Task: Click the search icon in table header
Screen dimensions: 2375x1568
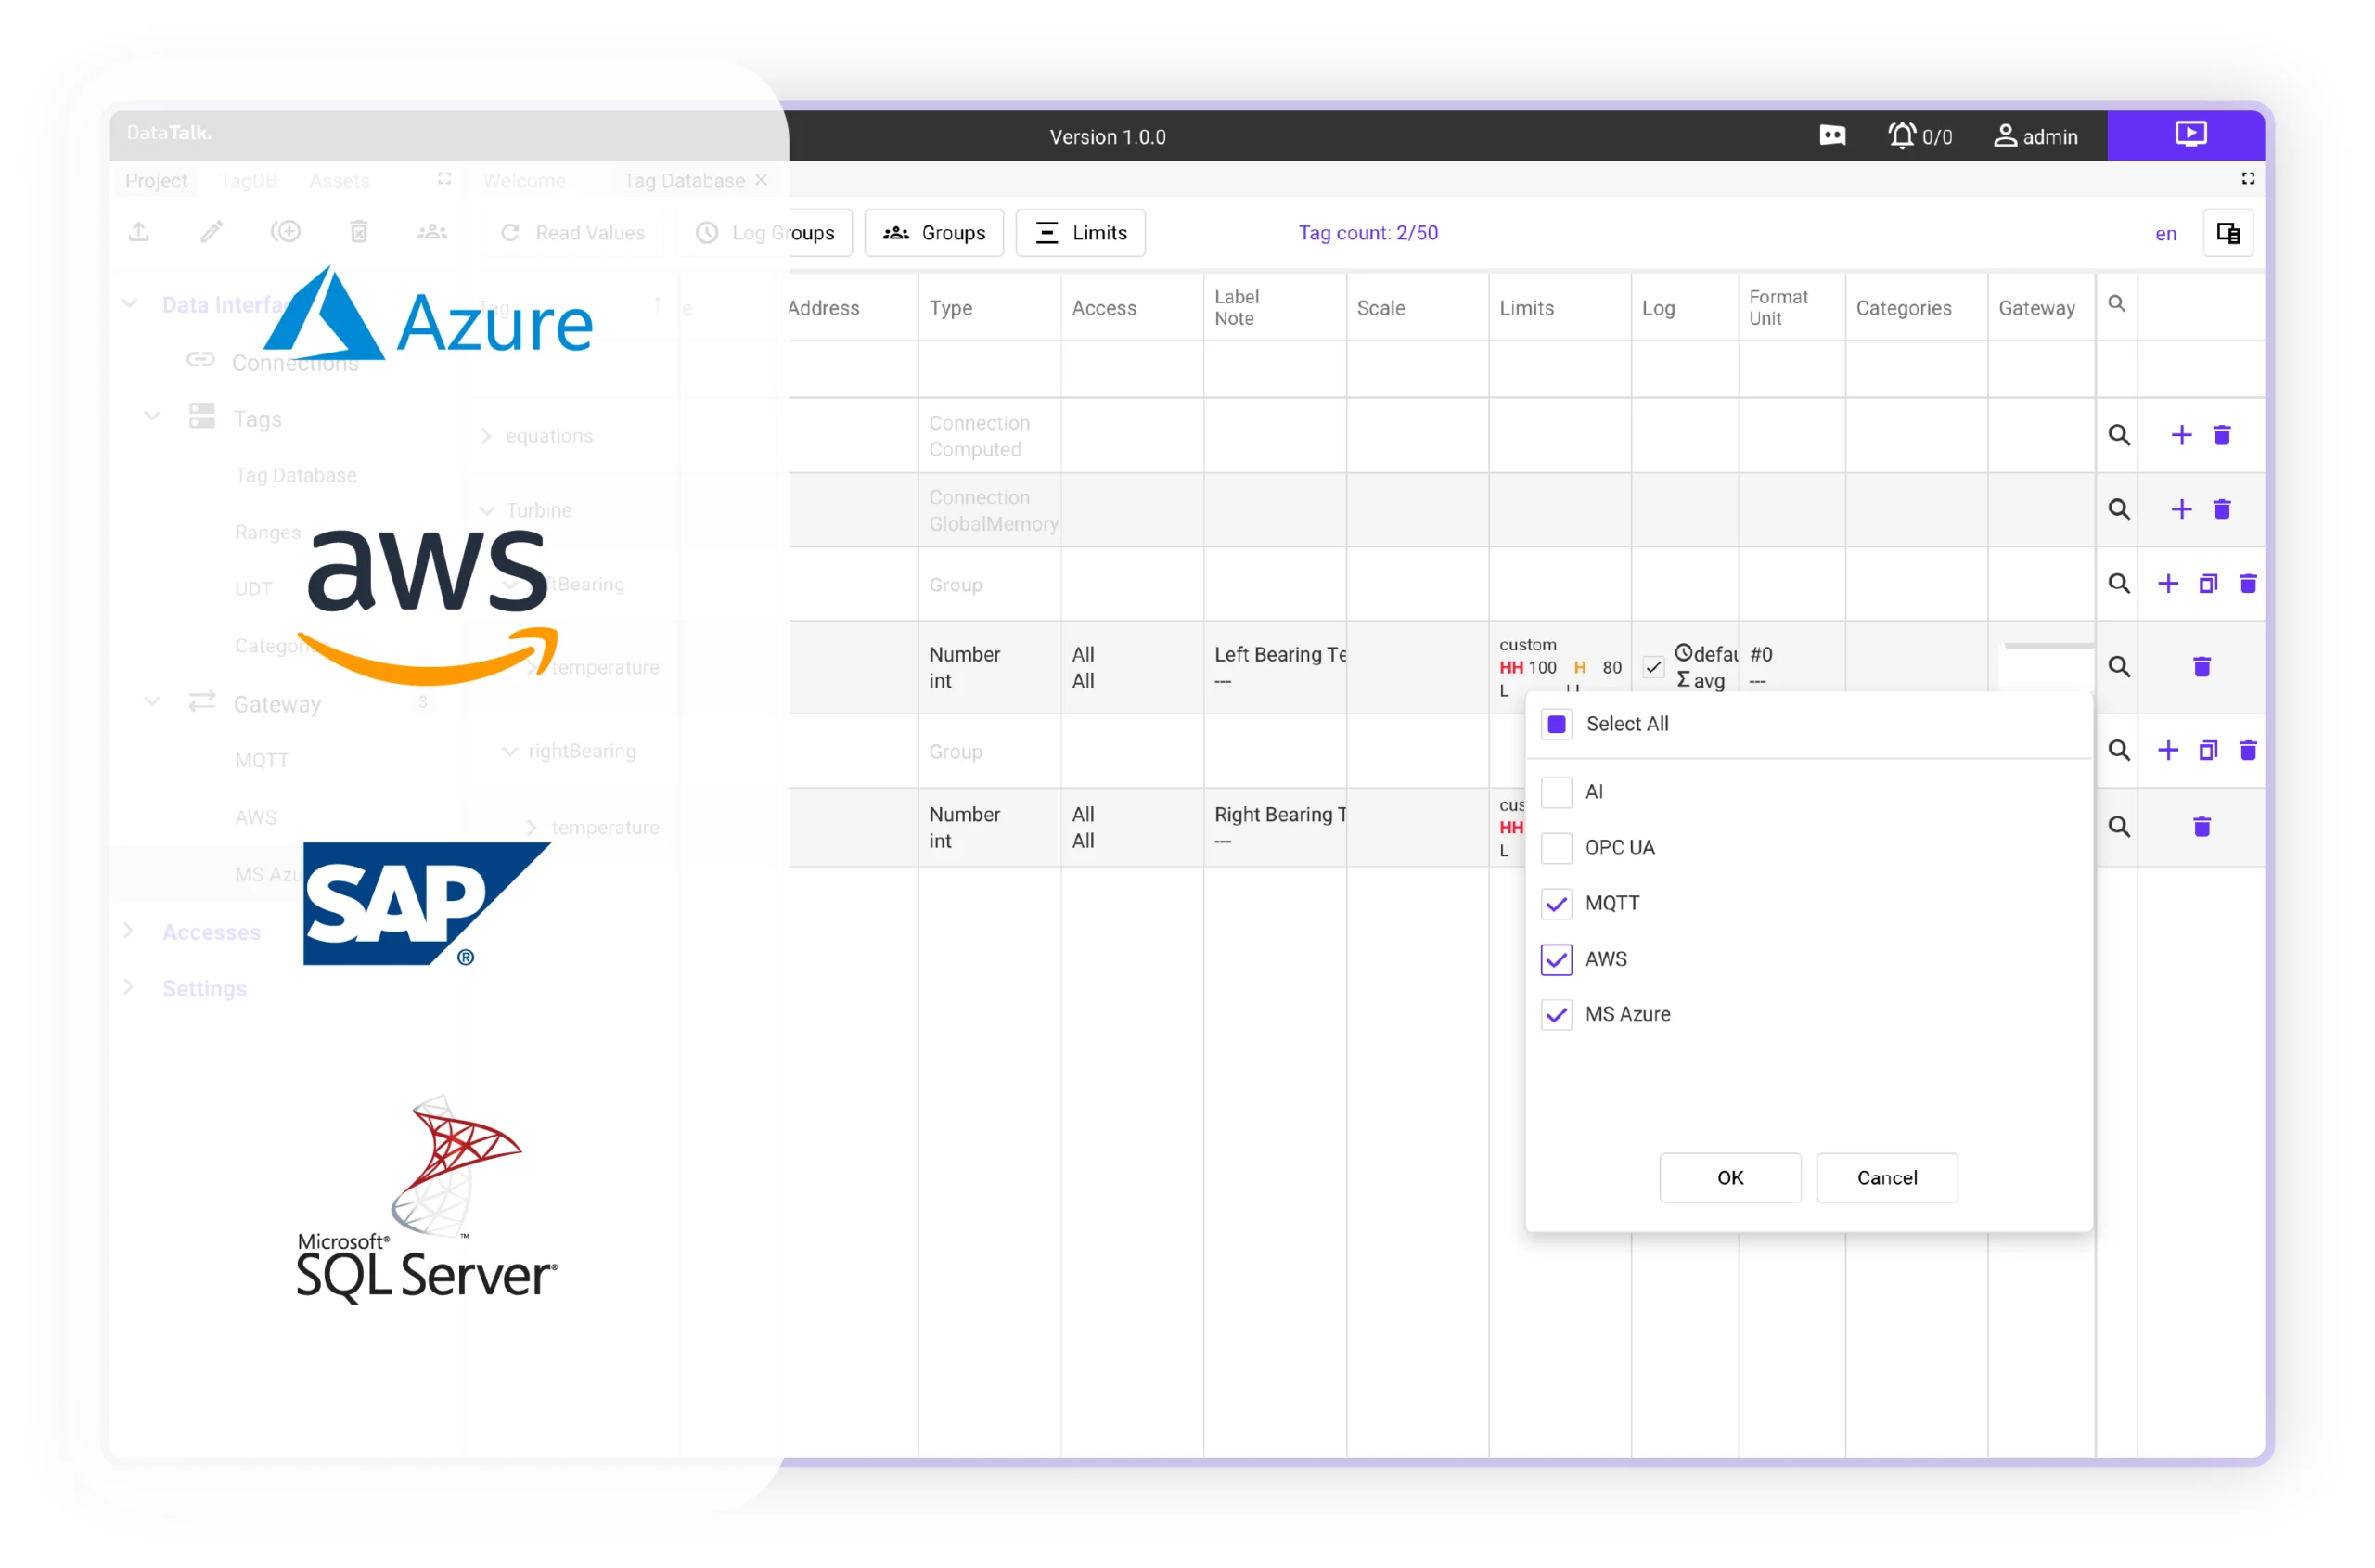Action: (2117, 303)
